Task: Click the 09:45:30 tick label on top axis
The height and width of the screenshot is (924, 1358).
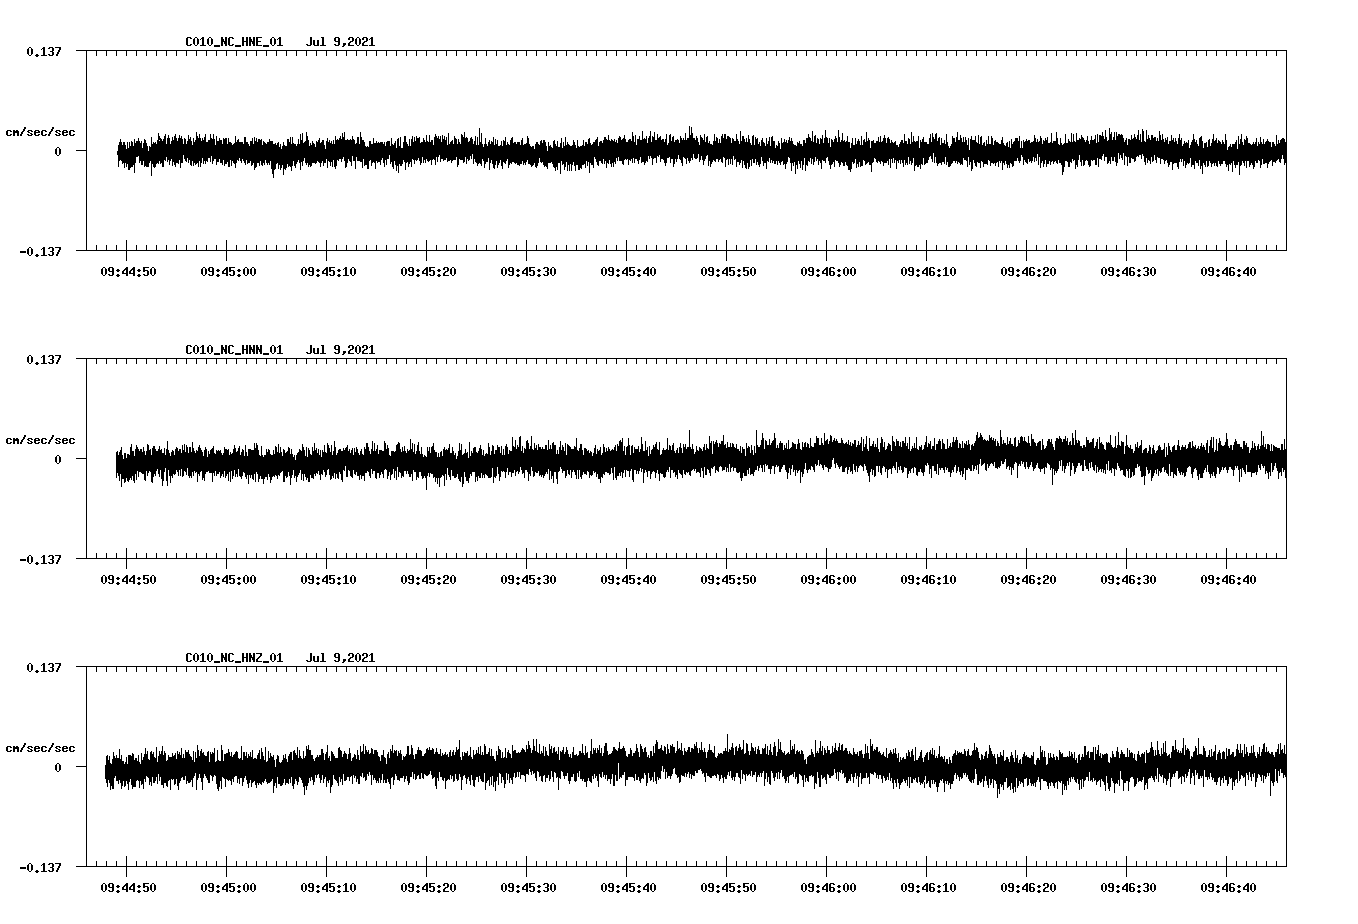Action: click(x=528, y=270)
